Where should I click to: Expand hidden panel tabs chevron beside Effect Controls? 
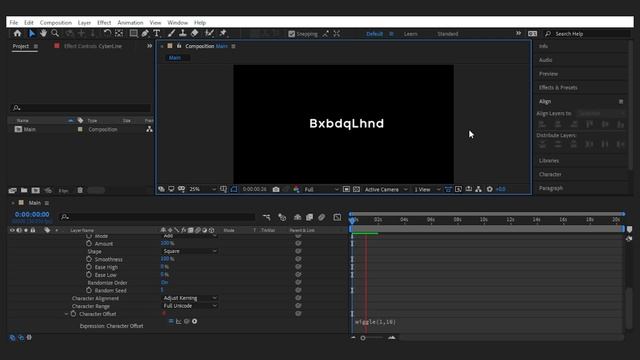[149, 46]
